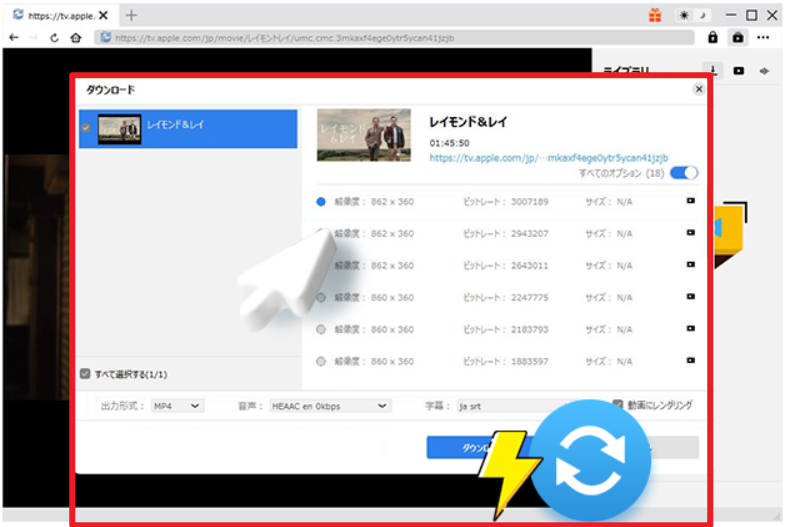Viewport: 785px width, 527px height.
Task: Select the tv.apple browser tab
Action: [x=60, y=16]
